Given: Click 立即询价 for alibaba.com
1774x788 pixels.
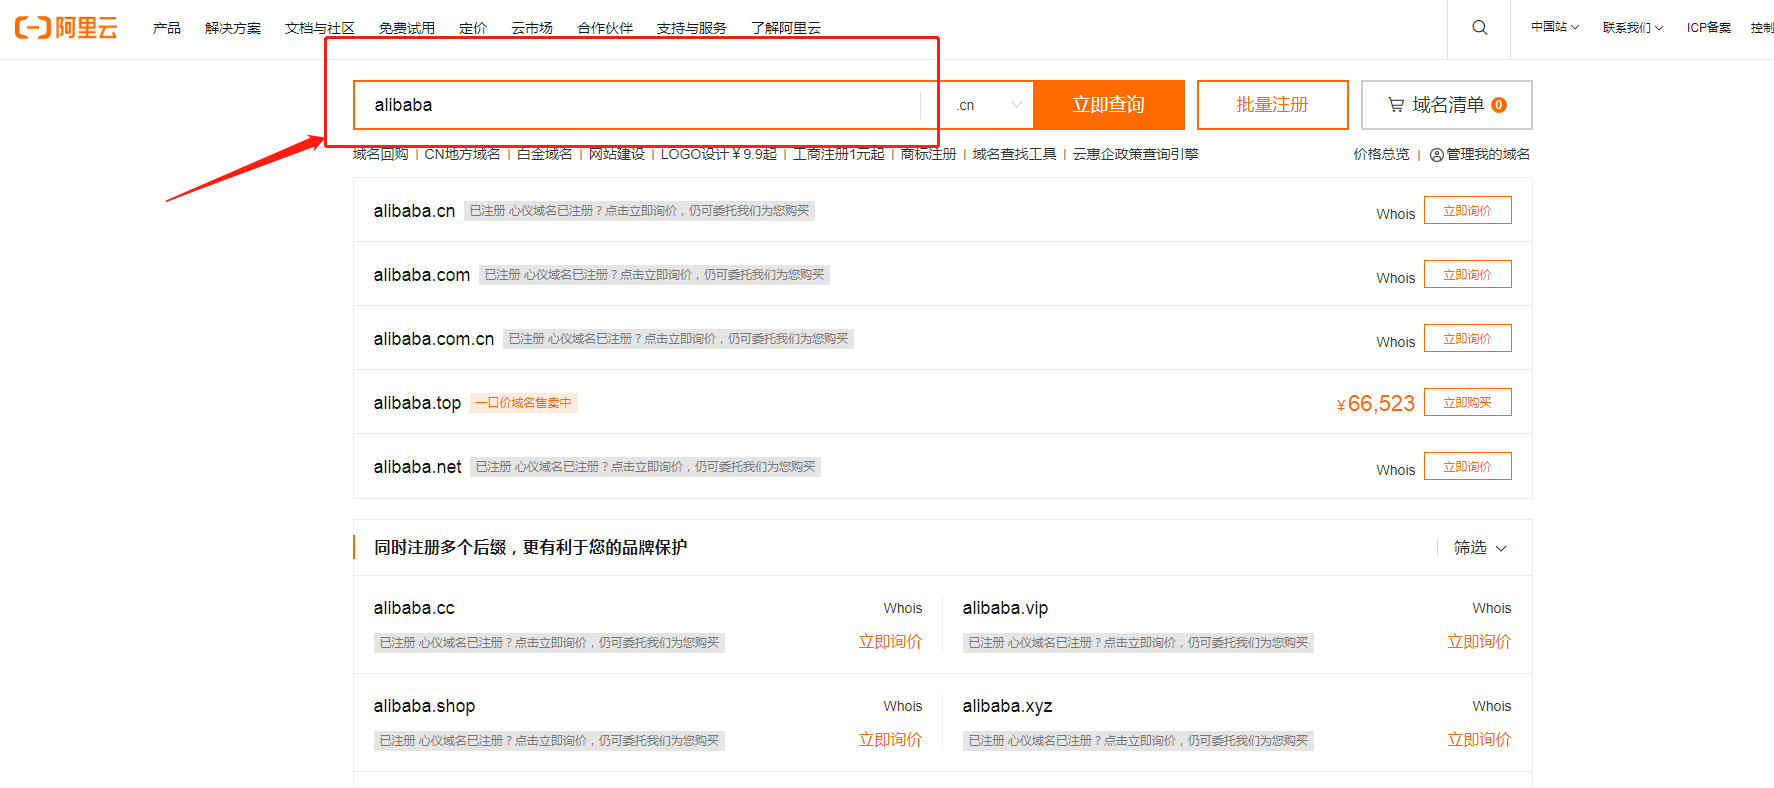Looking at the screenshot, I should pos(1468,274).
